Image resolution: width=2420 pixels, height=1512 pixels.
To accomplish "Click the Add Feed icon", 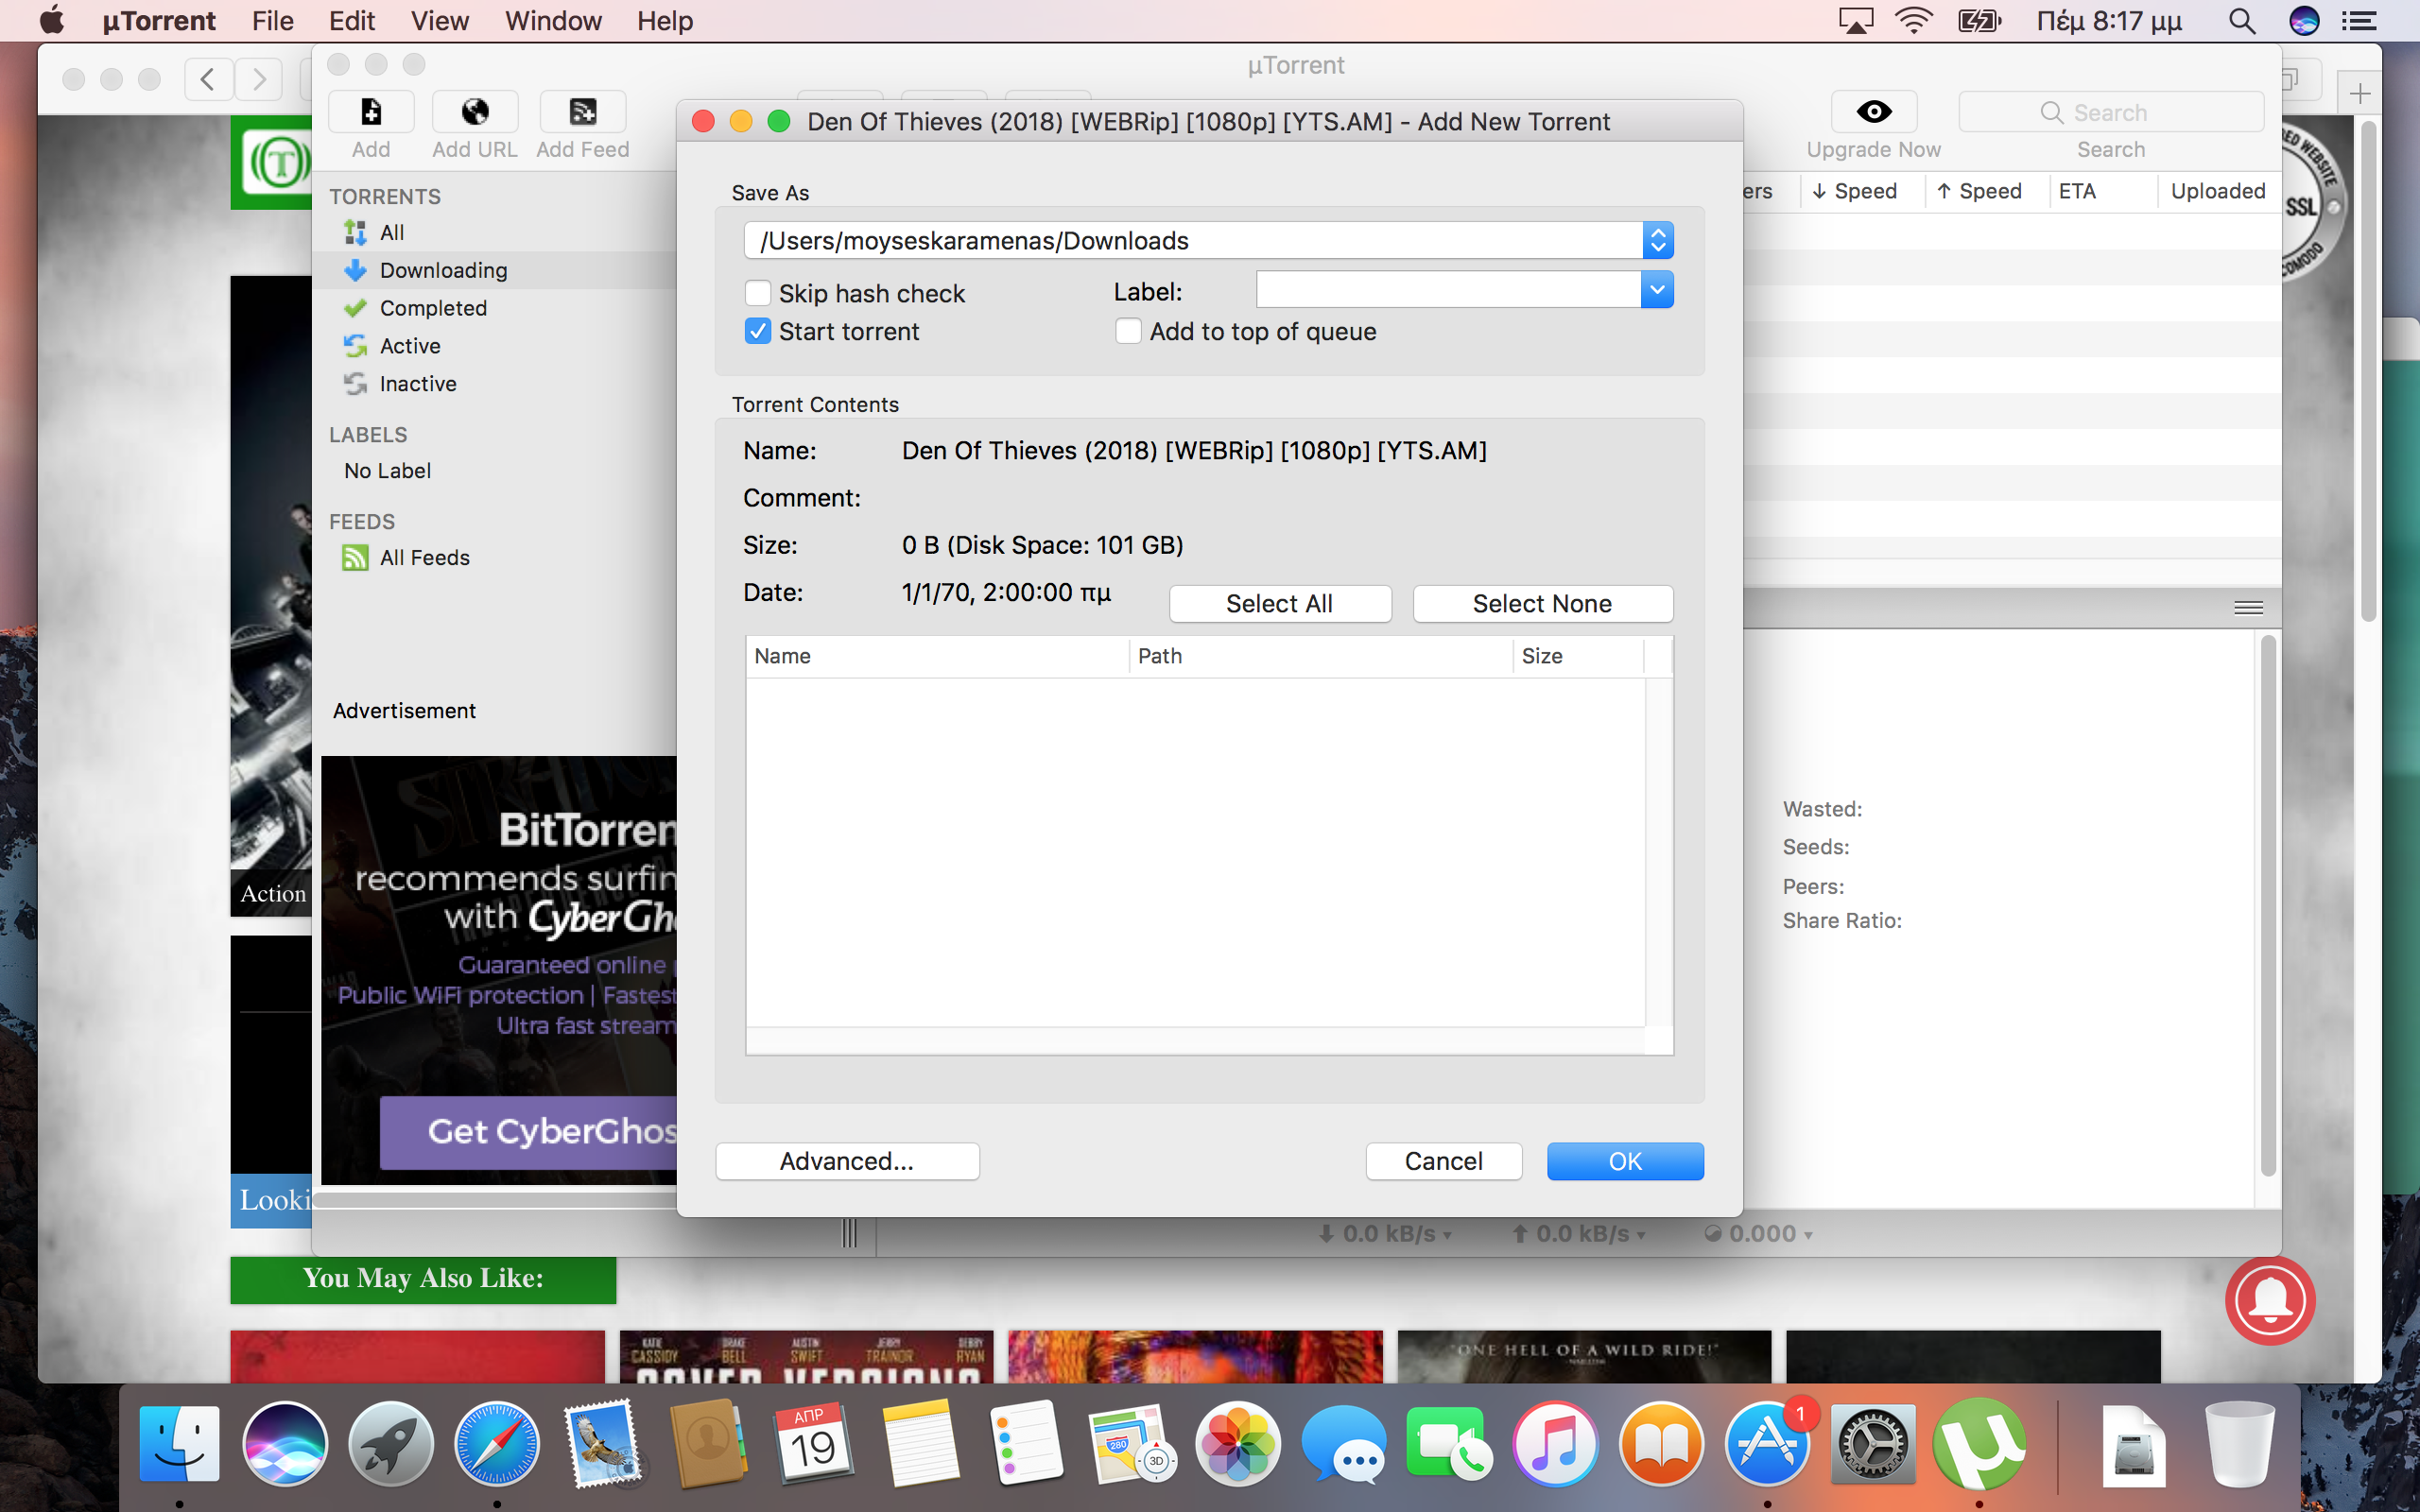I will (583, 111).
